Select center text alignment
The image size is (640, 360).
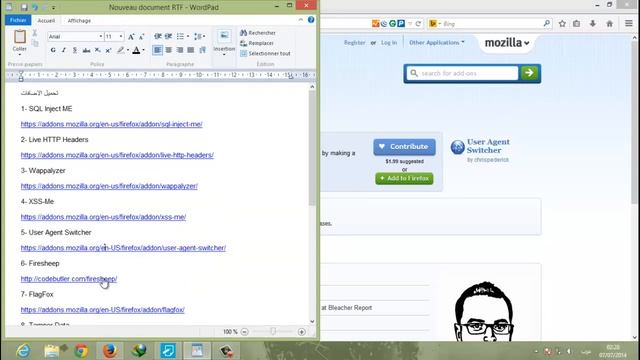tap(169, 50)
